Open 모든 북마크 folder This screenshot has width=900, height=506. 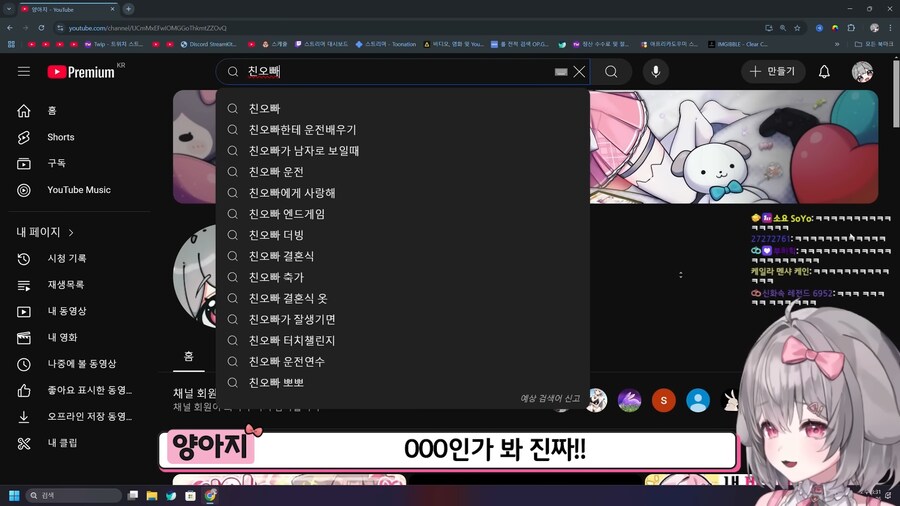click(x=874, y=44)
